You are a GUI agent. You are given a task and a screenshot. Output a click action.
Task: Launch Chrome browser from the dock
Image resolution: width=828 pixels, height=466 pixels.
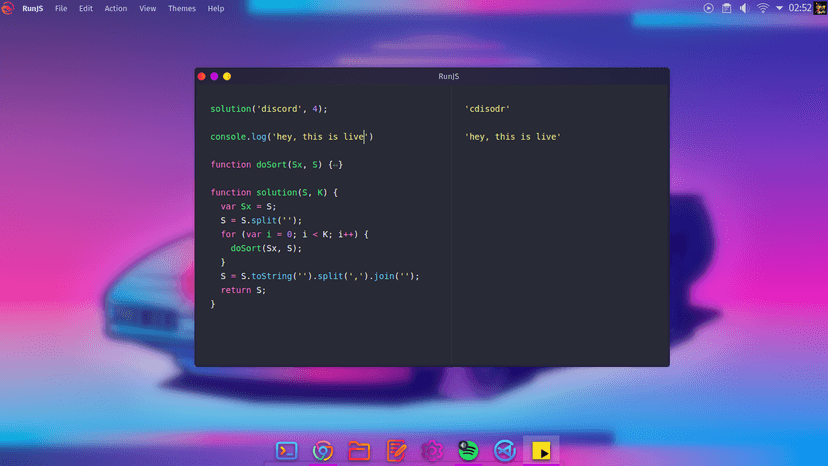point(323,451)
